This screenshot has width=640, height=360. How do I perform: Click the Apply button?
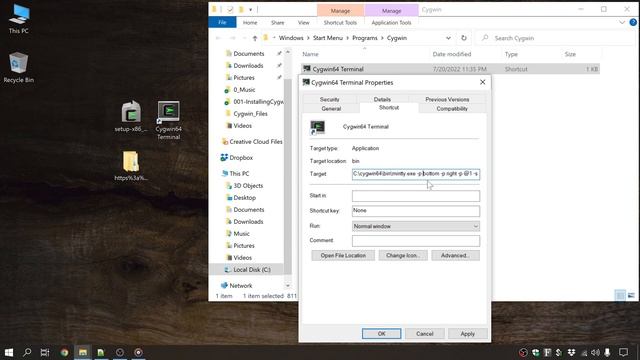[x=467, y=333]
